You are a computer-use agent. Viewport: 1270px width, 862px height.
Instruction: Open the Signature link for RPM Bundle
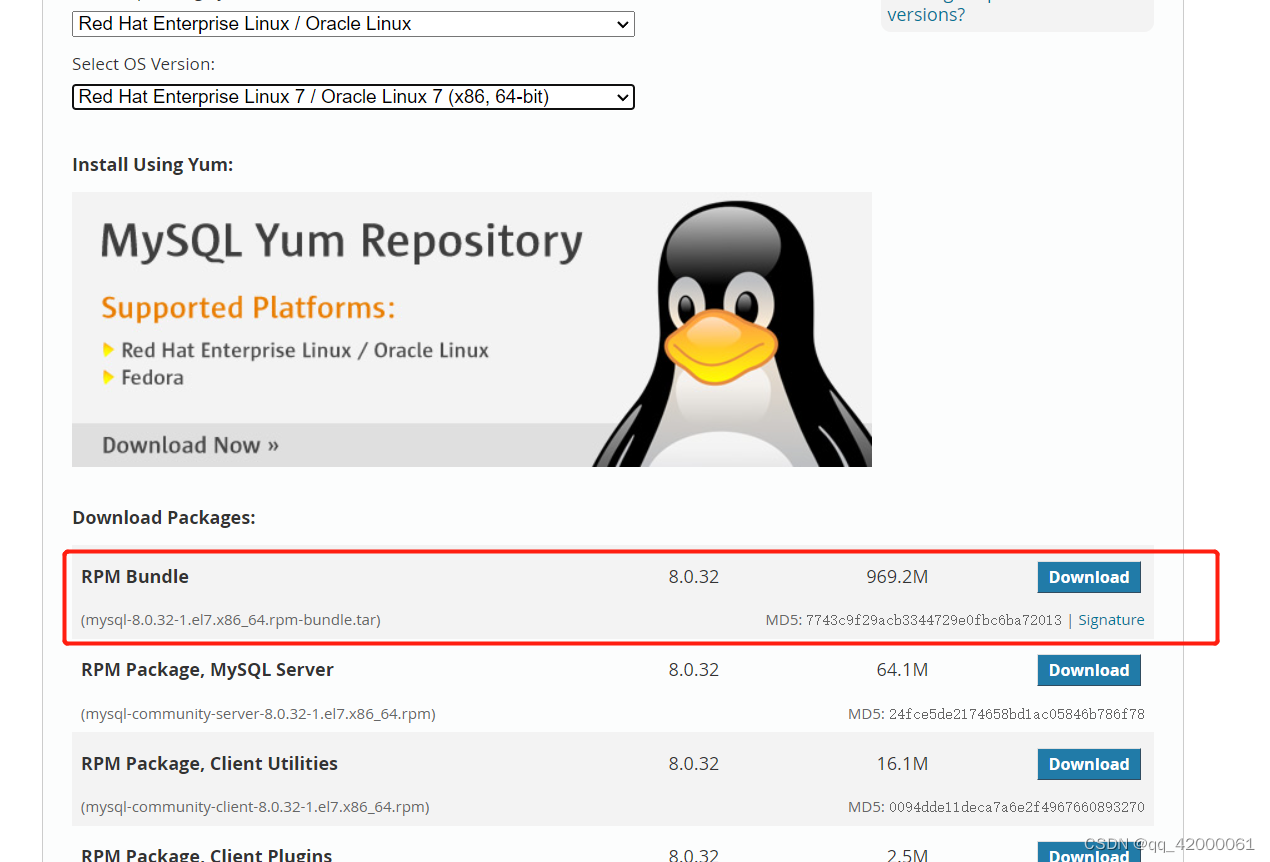click(1111, 620)
